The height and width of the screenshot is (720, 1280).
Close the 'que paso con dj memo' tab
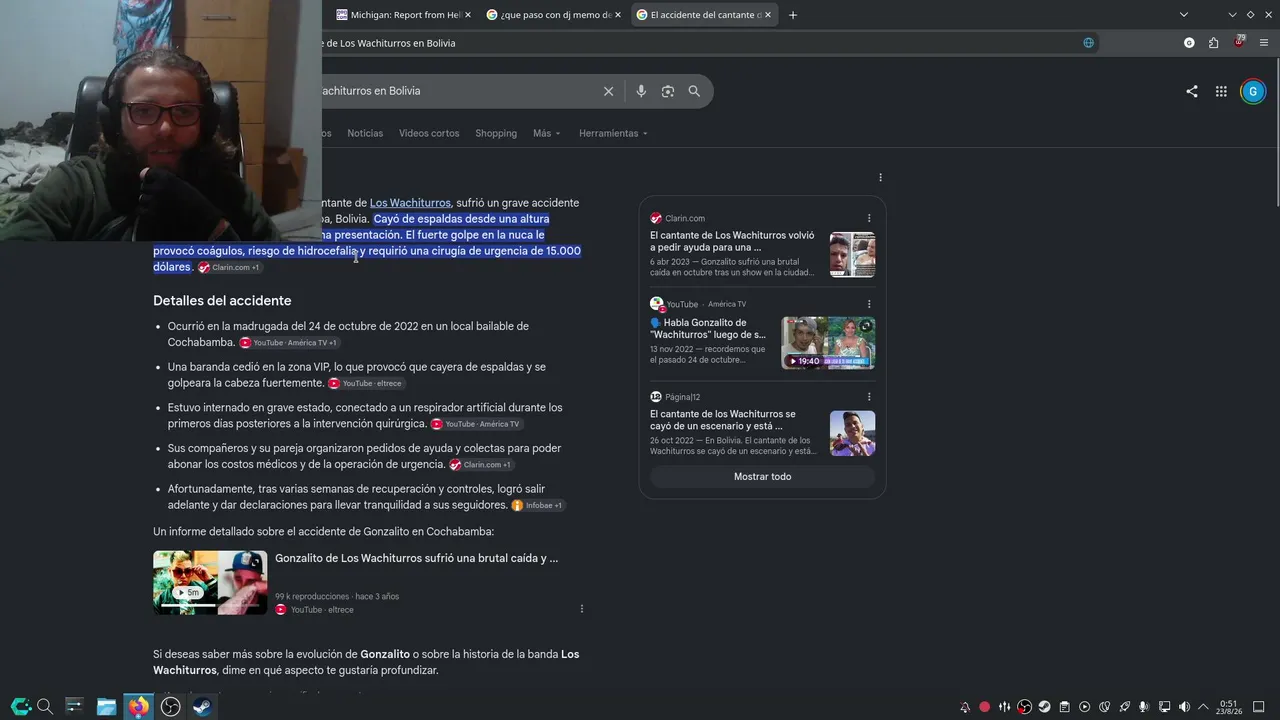click(x=618, y=15)
